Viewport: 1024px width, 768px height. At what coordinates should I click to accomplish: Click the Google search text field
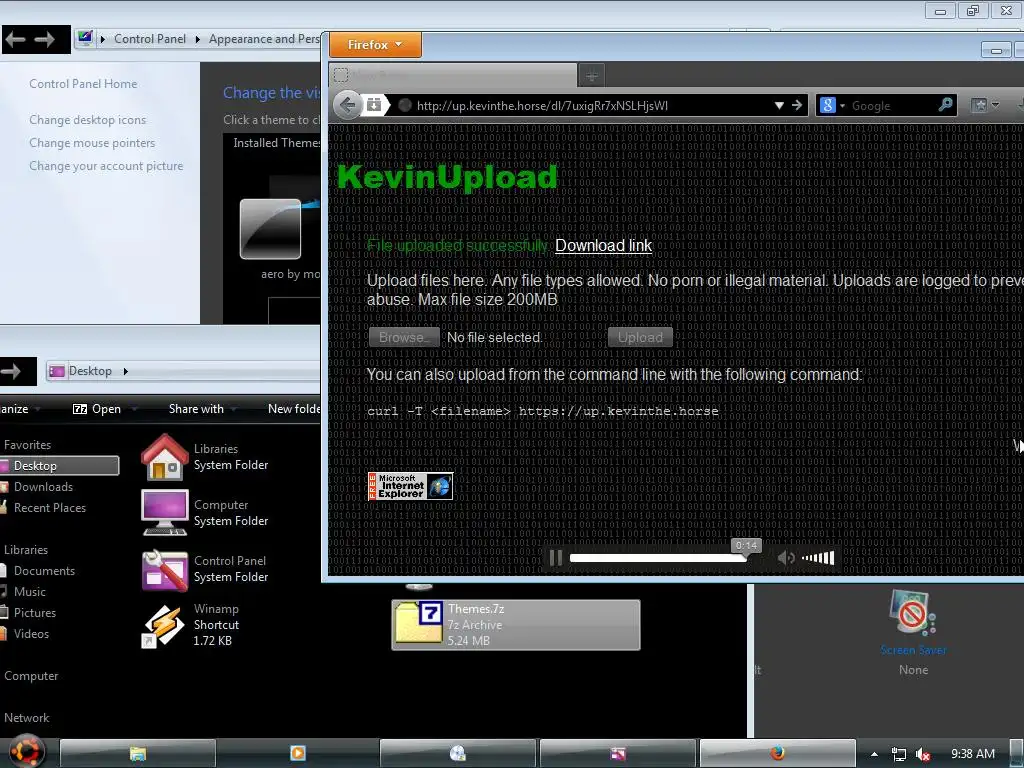pyautogui.click(x=892, y=106)
